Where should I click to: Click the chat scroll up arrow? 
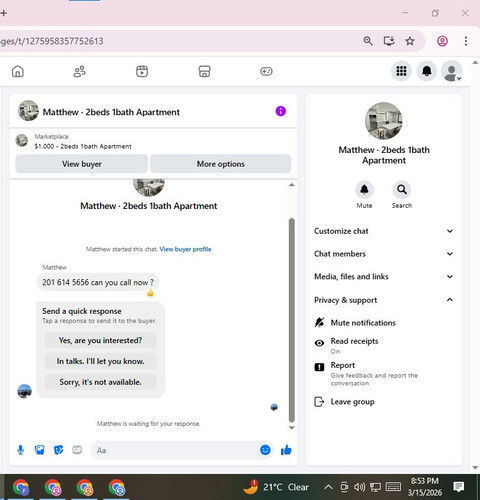(x=292, y=185)
